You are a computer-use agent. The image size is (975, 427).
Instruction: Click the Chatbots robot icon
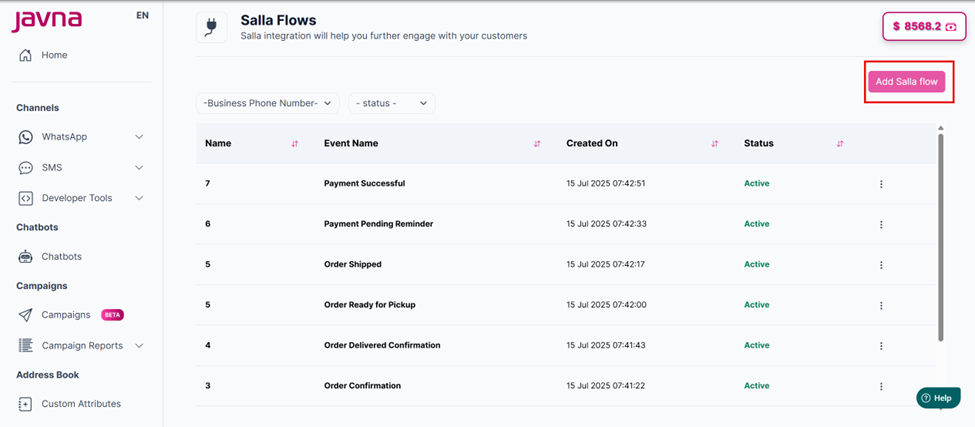(x=25, y=257)
